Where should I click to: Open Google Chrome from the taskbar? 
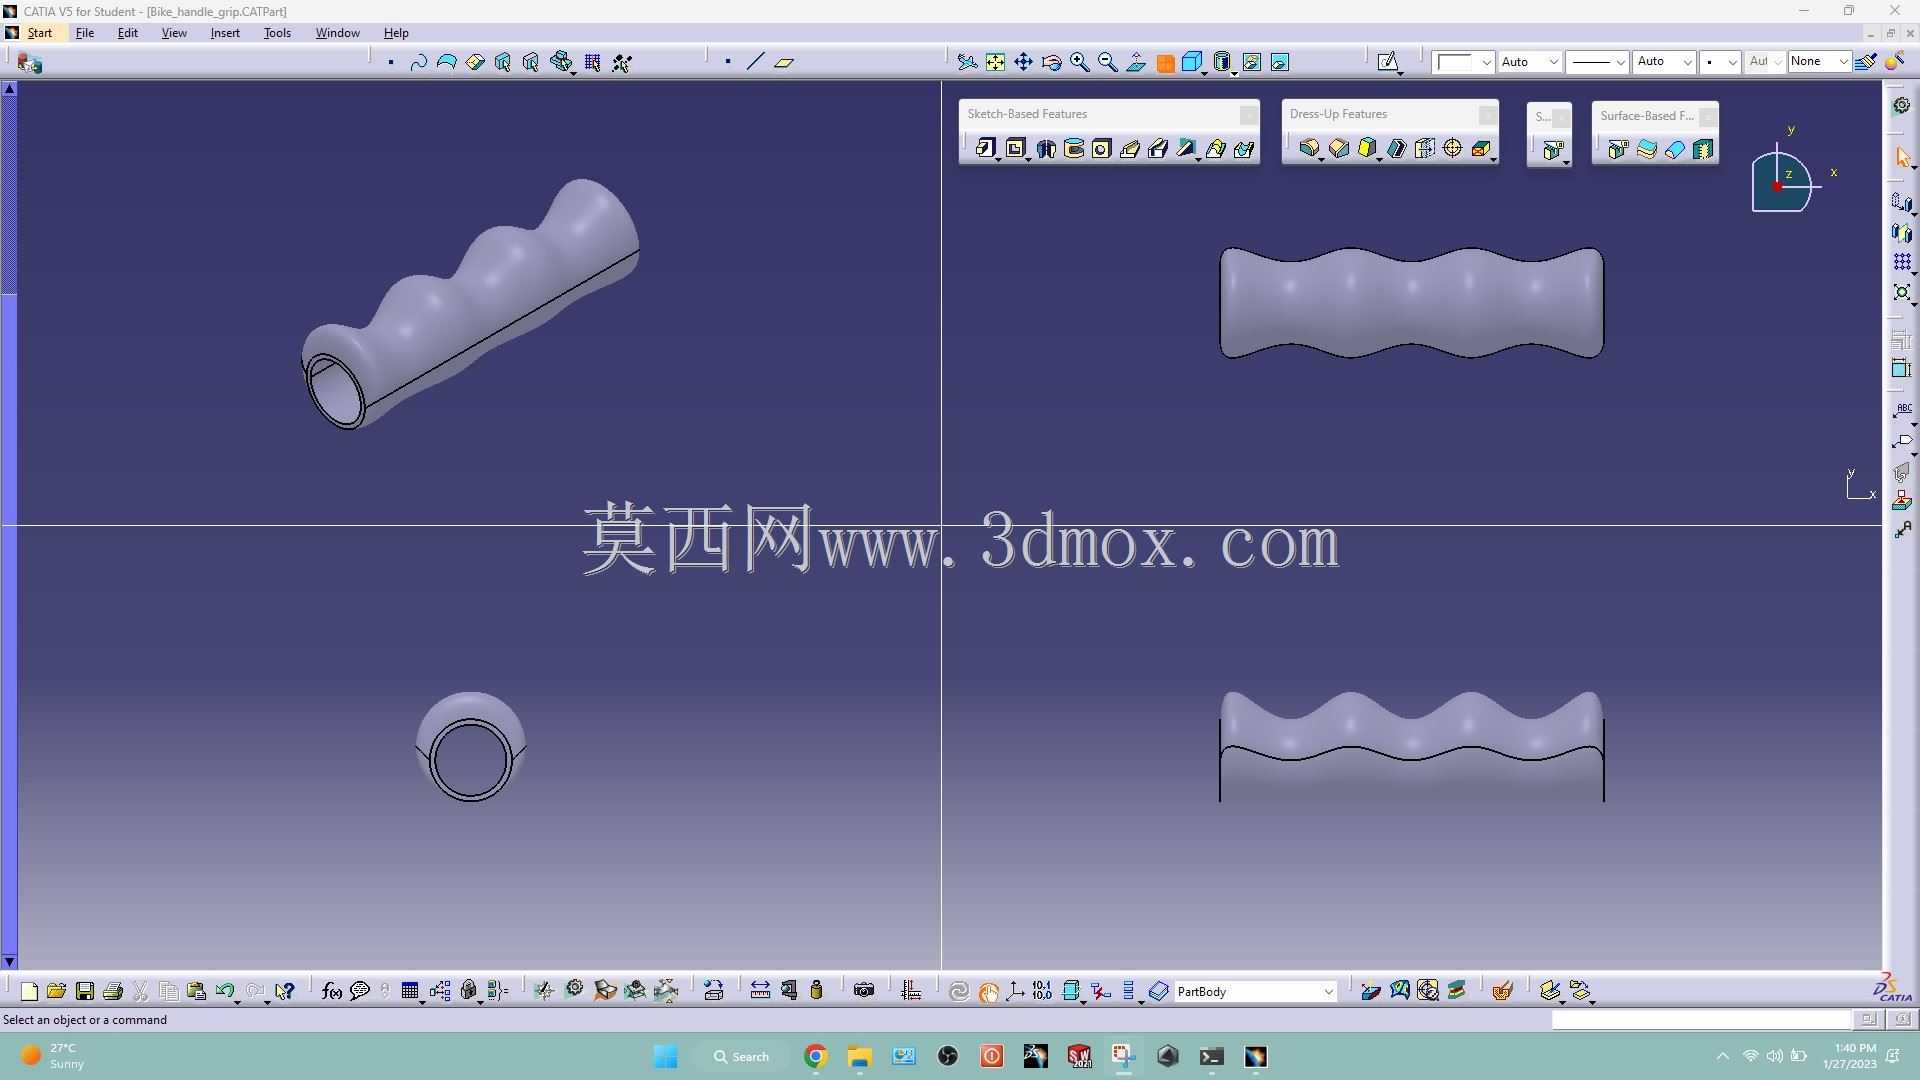click(816, 1057)
